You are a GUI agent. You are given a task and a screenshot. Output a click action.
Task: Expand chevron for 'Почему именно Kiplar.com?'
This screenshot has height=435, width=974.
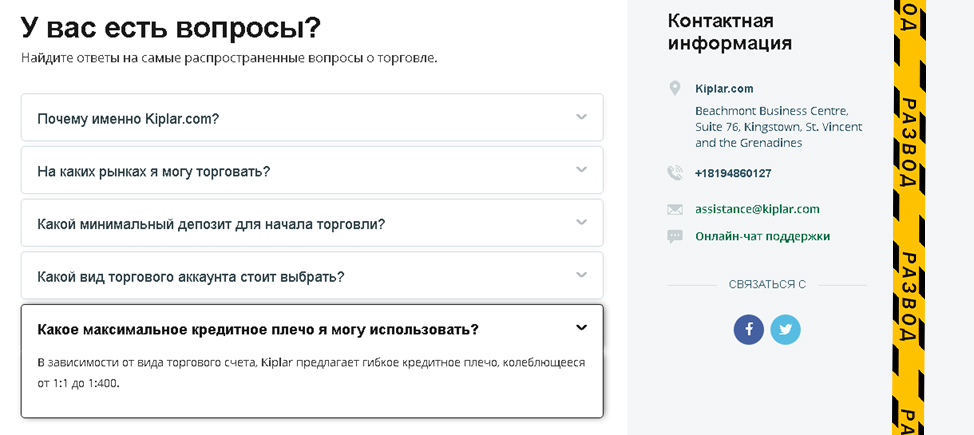pos(581,117)
